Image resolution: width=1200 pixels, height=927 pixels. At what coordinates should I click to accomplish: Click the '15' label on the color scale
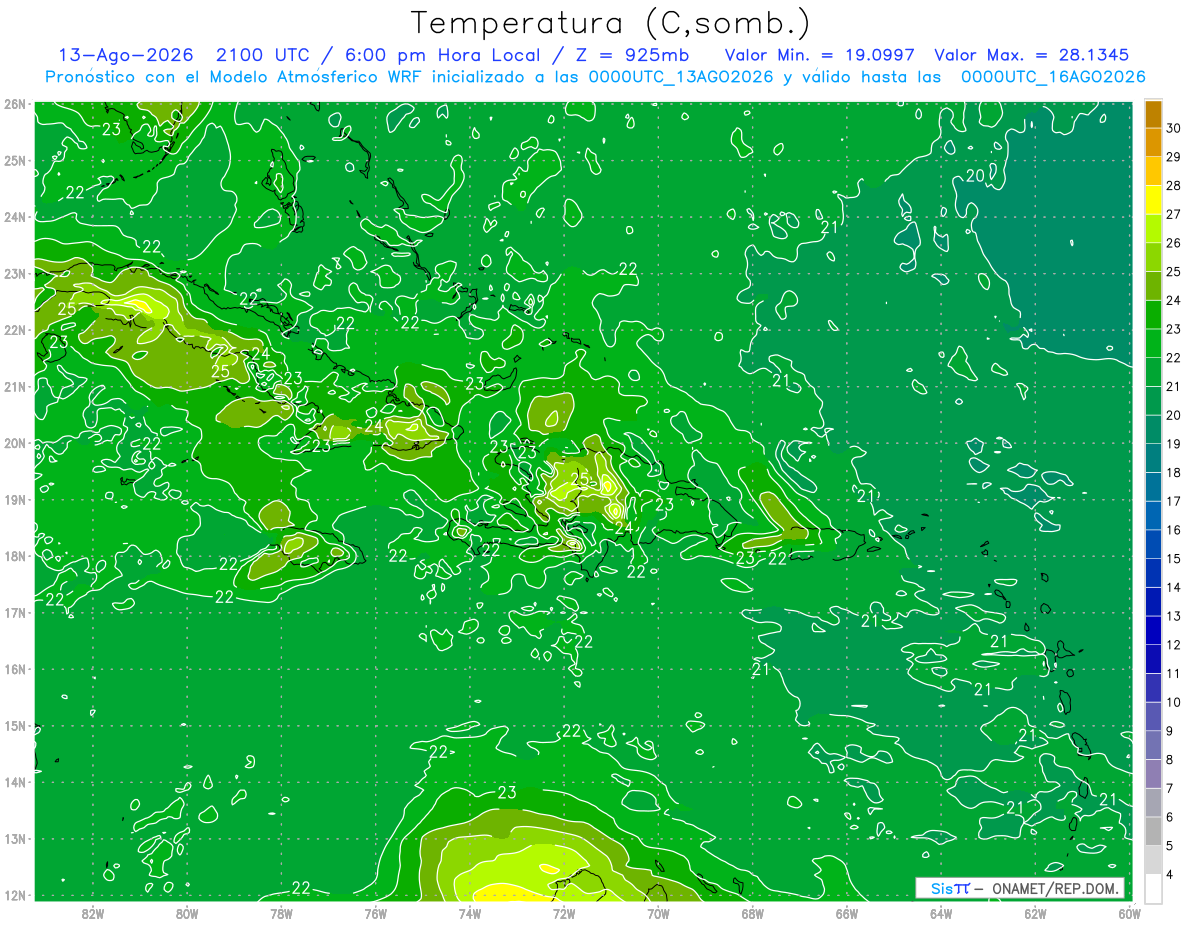point(1173,559)
